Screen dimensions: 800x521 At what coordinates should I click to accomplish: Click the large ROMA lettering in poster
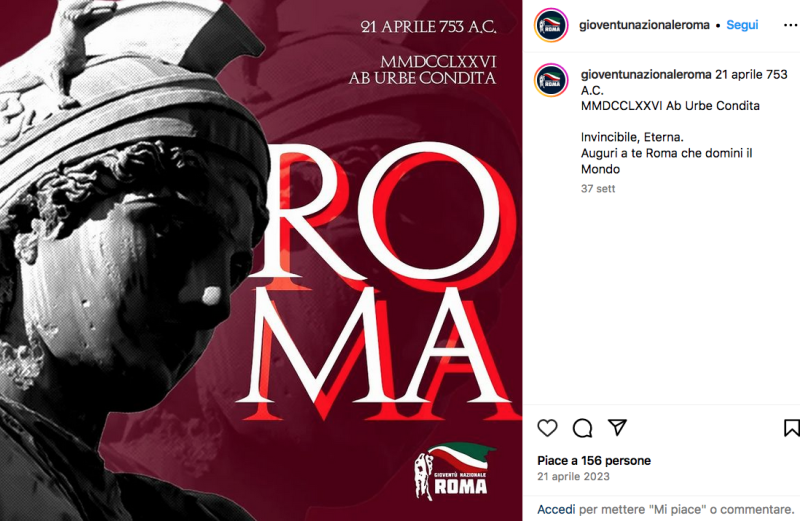click(x=378, y=281)
